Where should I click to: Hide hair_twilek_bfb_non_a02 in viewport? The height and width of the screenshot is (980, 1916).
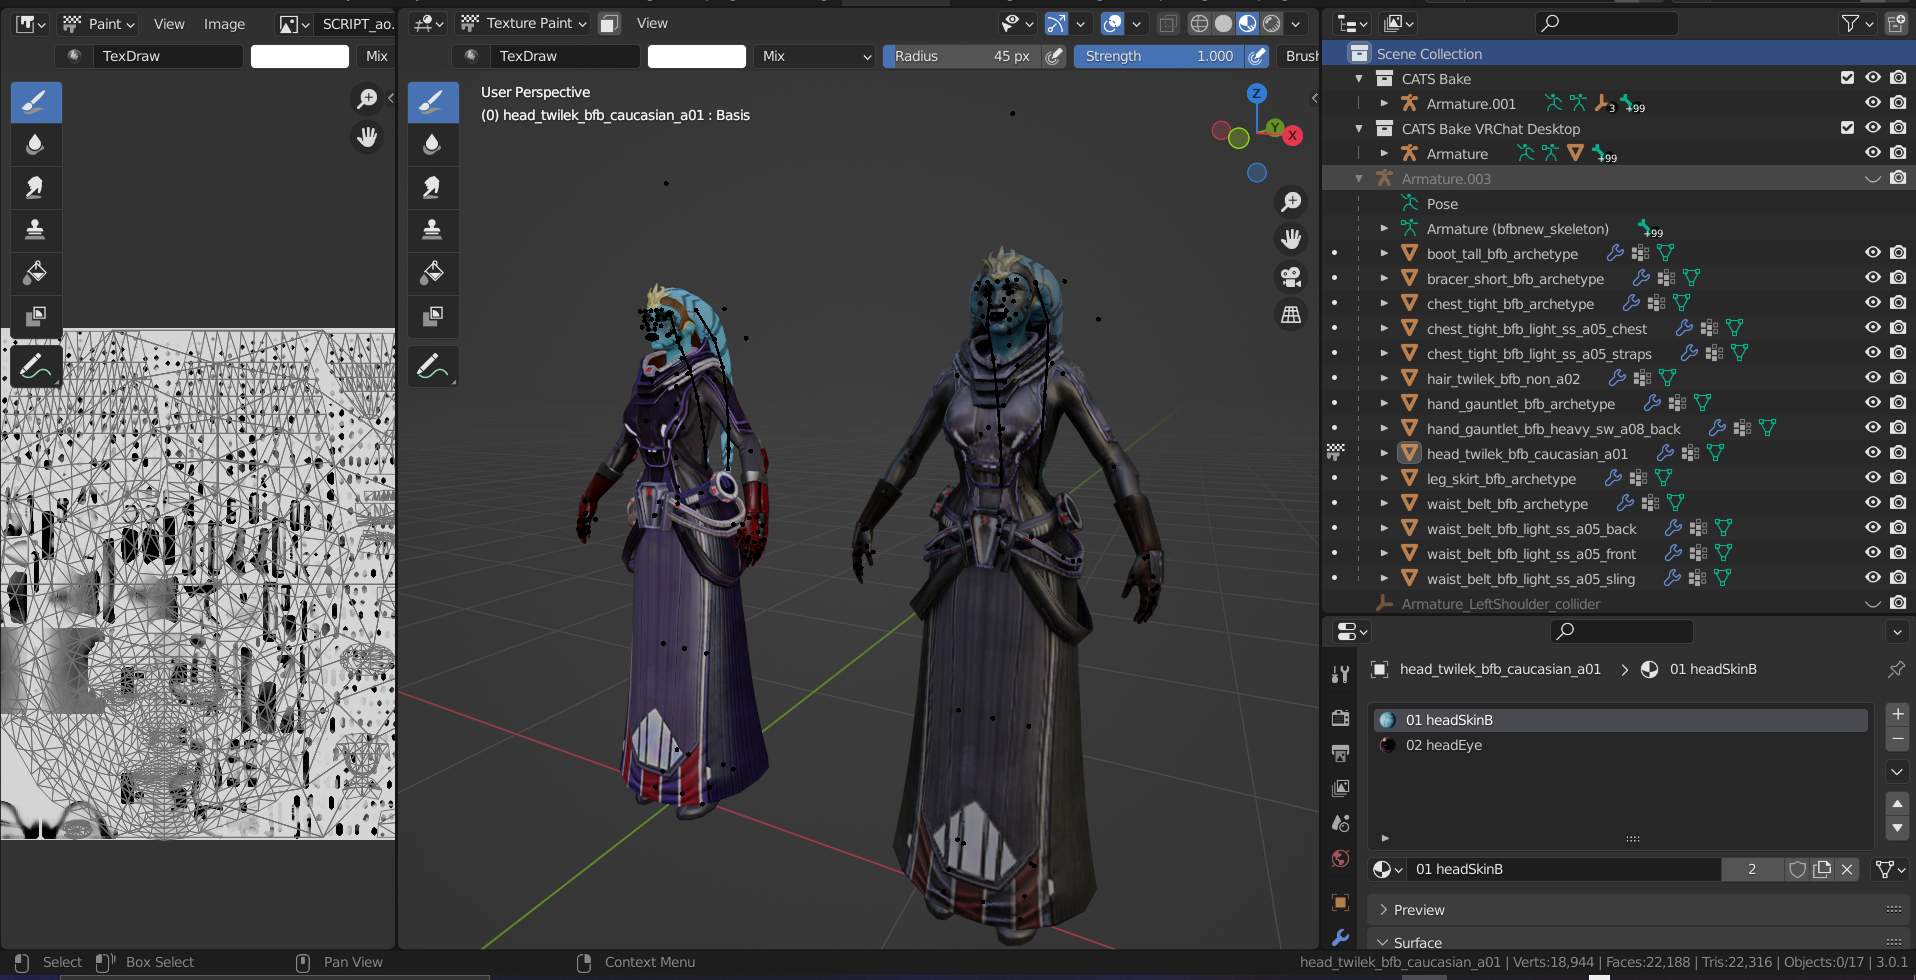tap(1872, 378)
